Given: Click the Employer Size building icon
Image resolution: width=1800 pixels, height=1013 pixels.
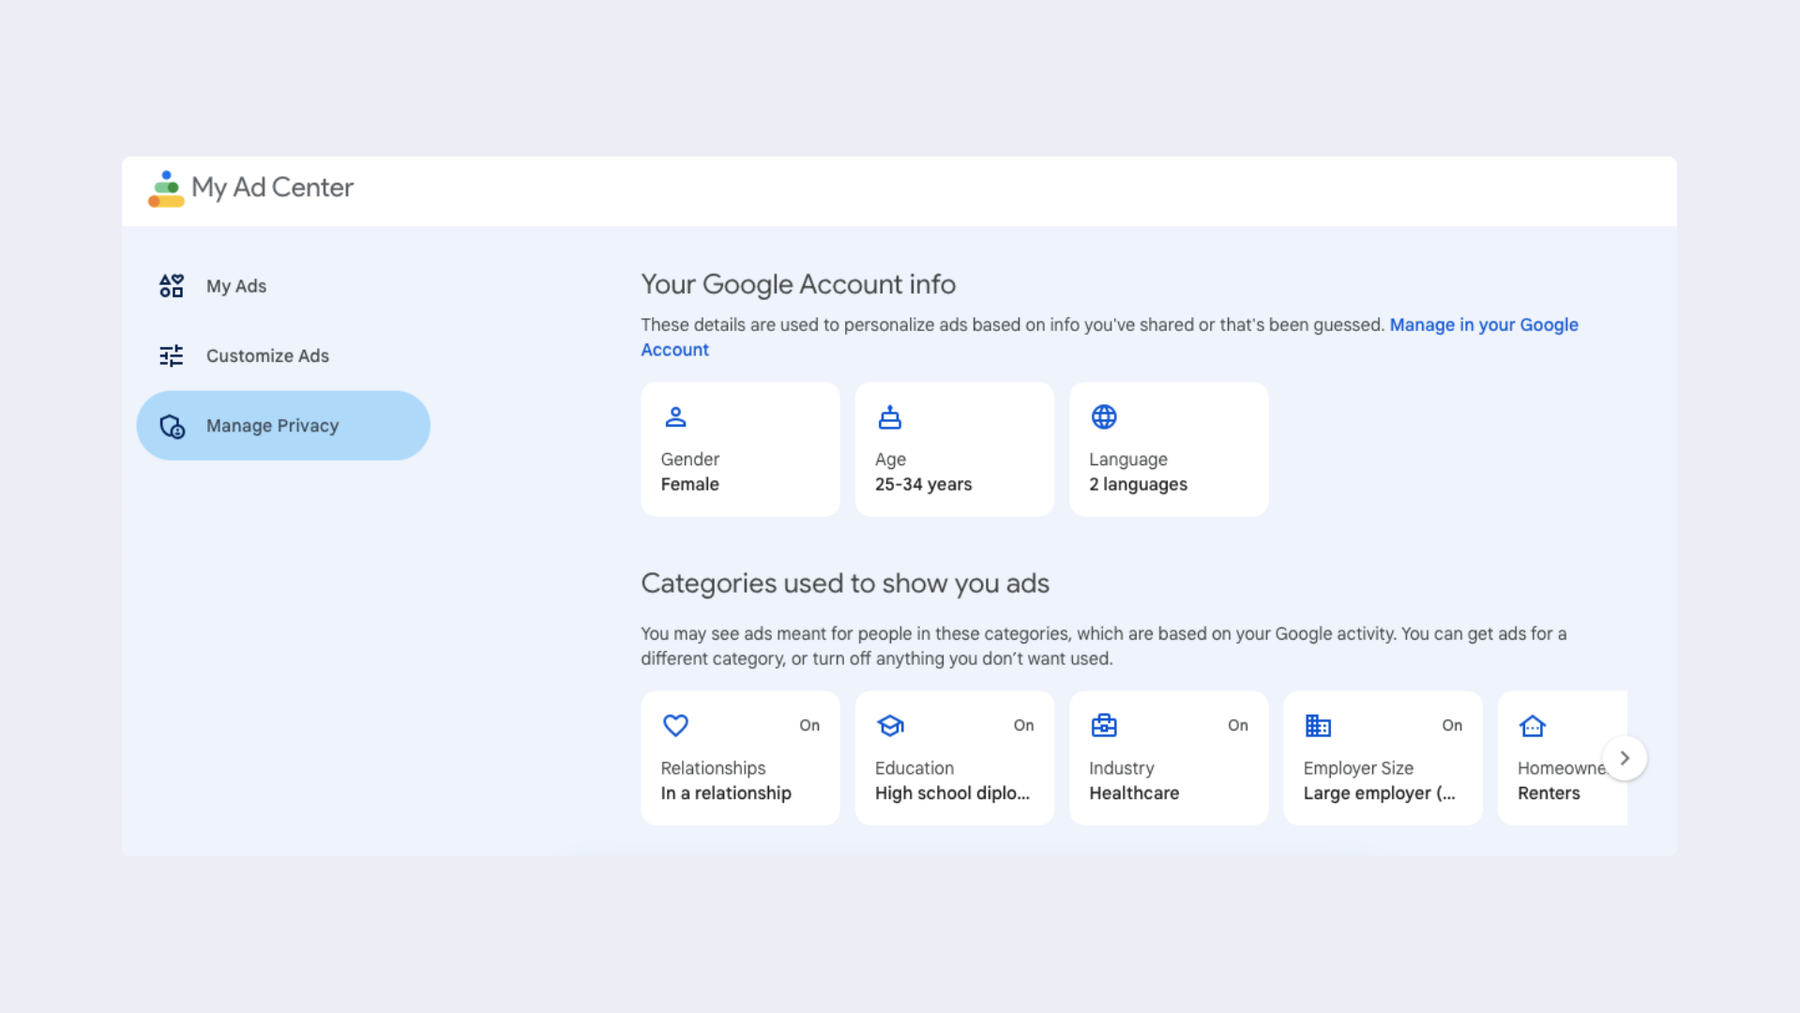Looking at the screenshot, I should tap(1318, 725).
